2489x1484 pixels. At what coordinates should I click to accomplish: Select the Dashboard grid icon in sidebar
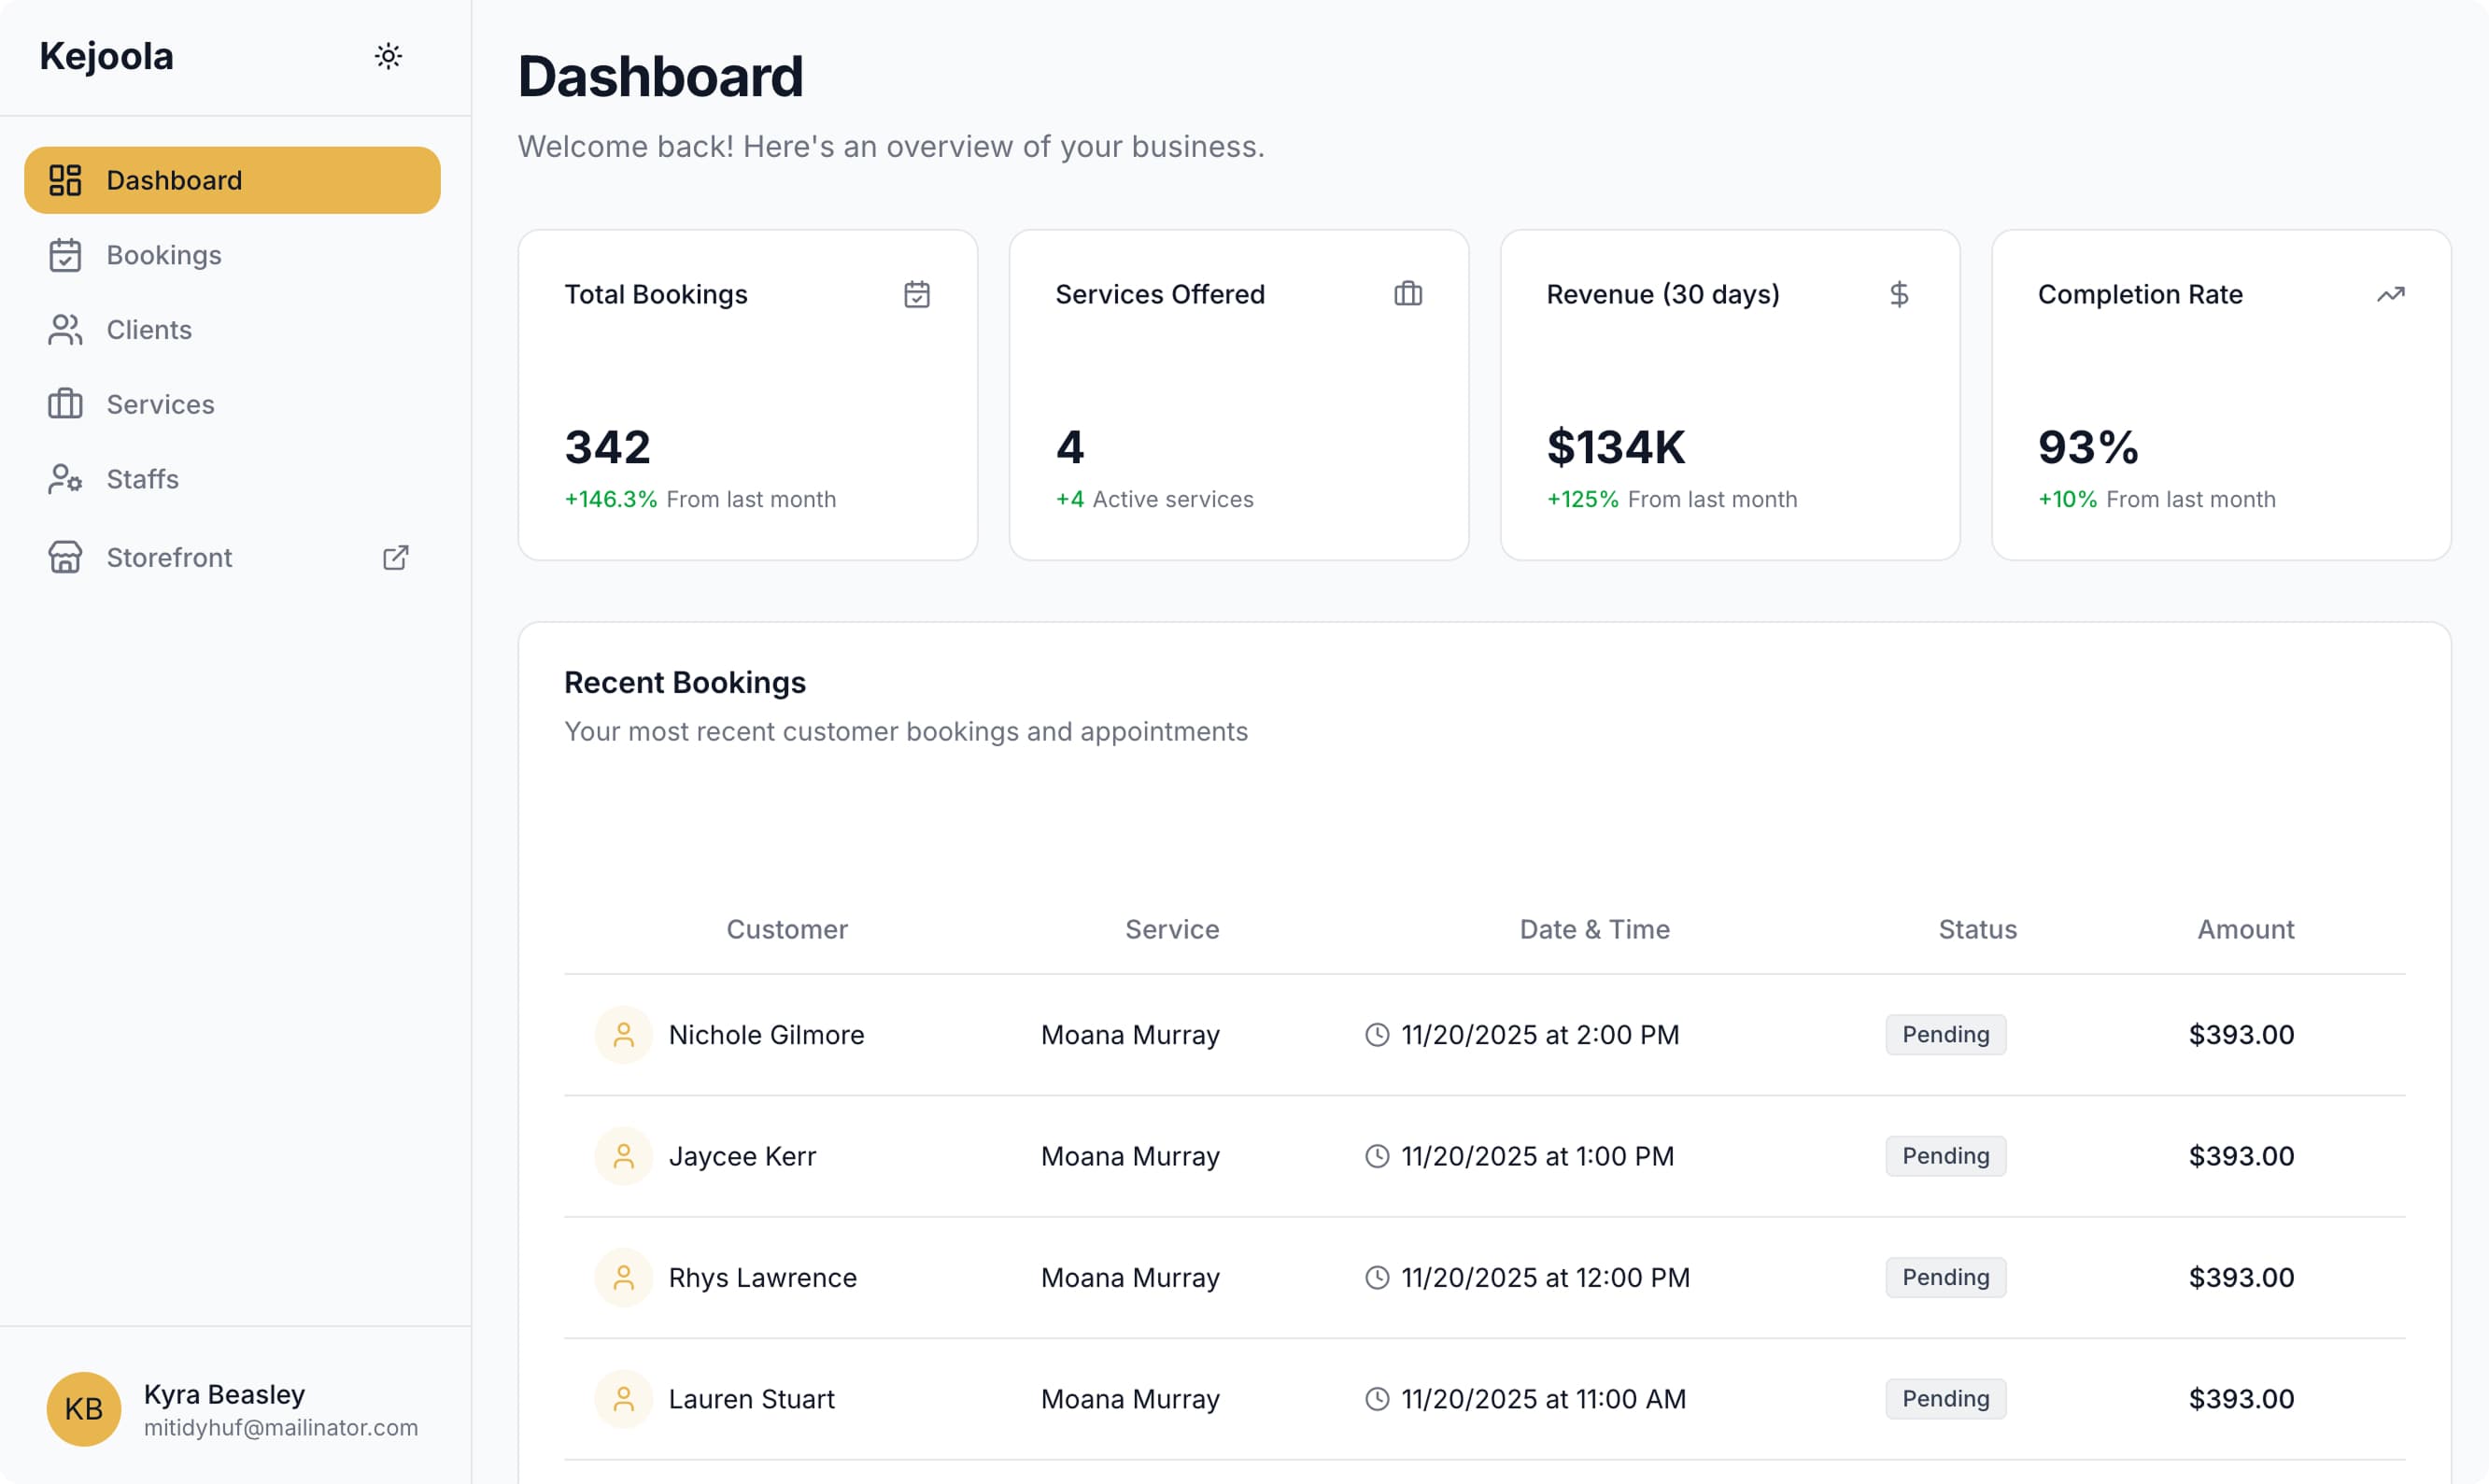(64, 180)
